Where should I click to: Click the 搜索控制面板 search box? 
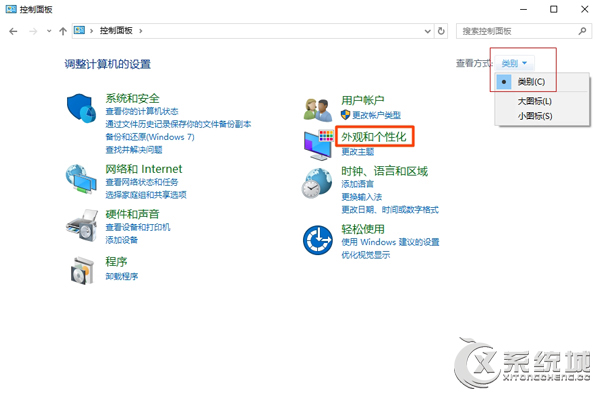pos(524,31)
